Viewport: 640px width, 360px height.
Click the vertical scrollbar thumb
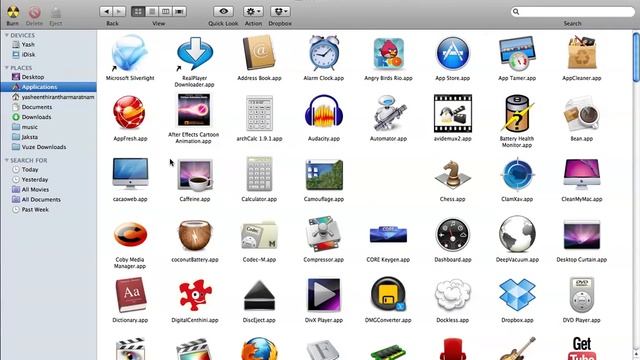(x=636, y=58)
